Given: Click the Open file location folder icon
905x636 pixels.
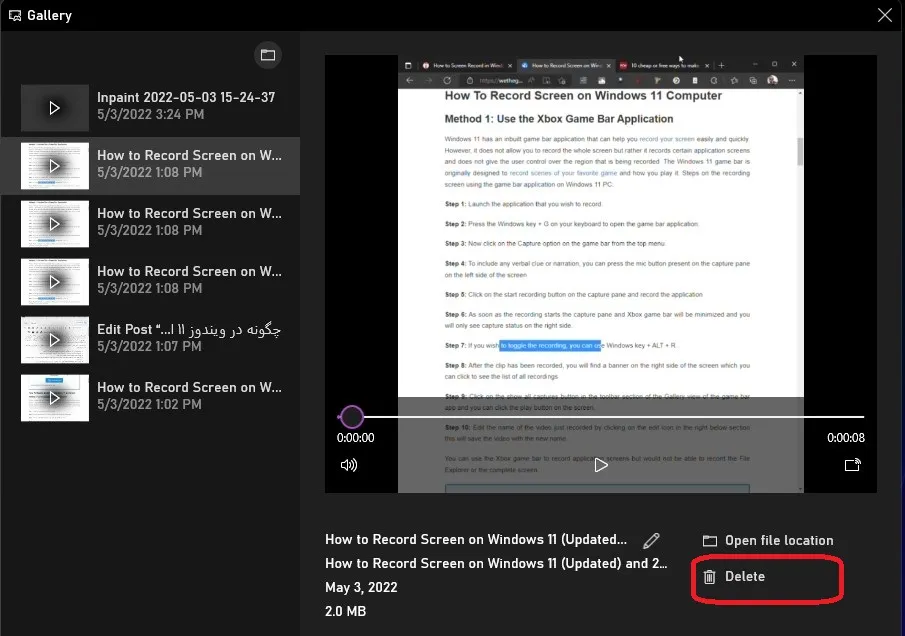Looking at the screenshot, I should coord(710,541).
